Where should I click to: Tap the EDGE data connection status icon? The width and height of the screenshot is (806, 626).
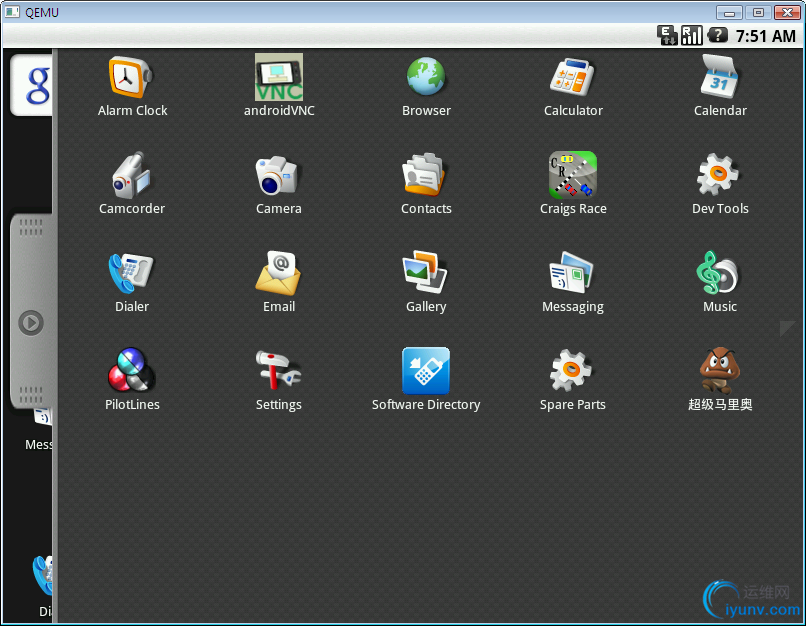click(x=667, y=35)
